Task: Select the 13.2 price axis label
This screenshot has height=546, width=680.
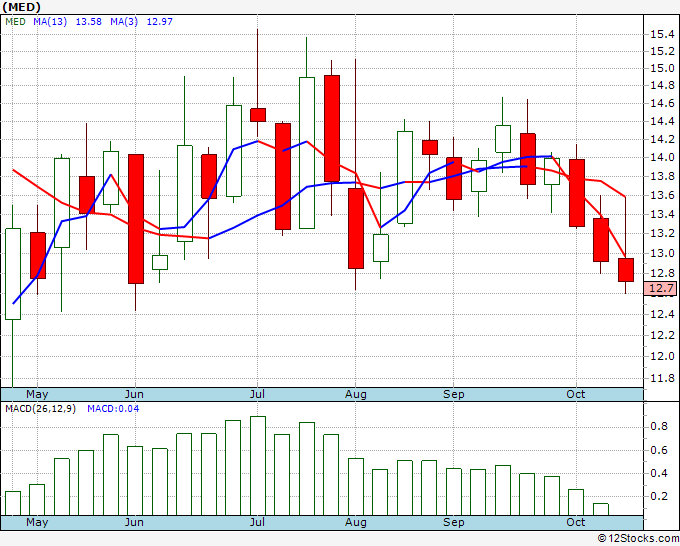Action: click(x=662, y=233)
